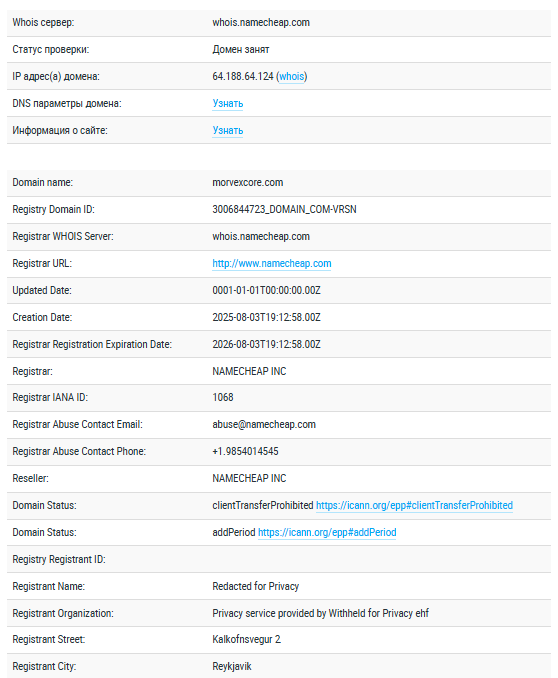The height and width of the screenshot is (678, 558).
Task: Click the Whois сервер value whois.namecheap.com
Action: pyautogui.click(x=261, y=22)
